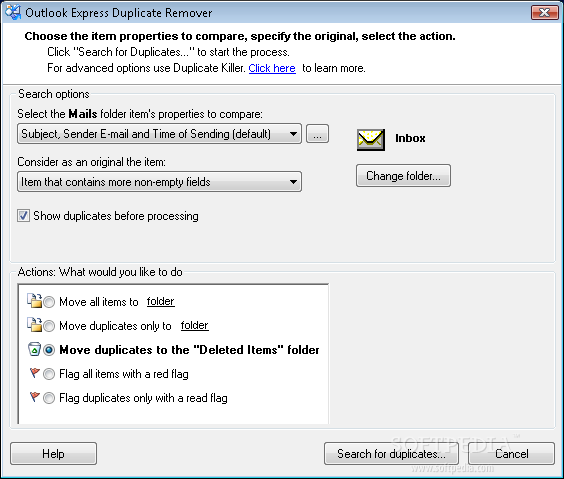The image size is (564, 479).
Task: Click the Outlook Express Duplicate Remover title icon
Action: [x=13, y=12]
